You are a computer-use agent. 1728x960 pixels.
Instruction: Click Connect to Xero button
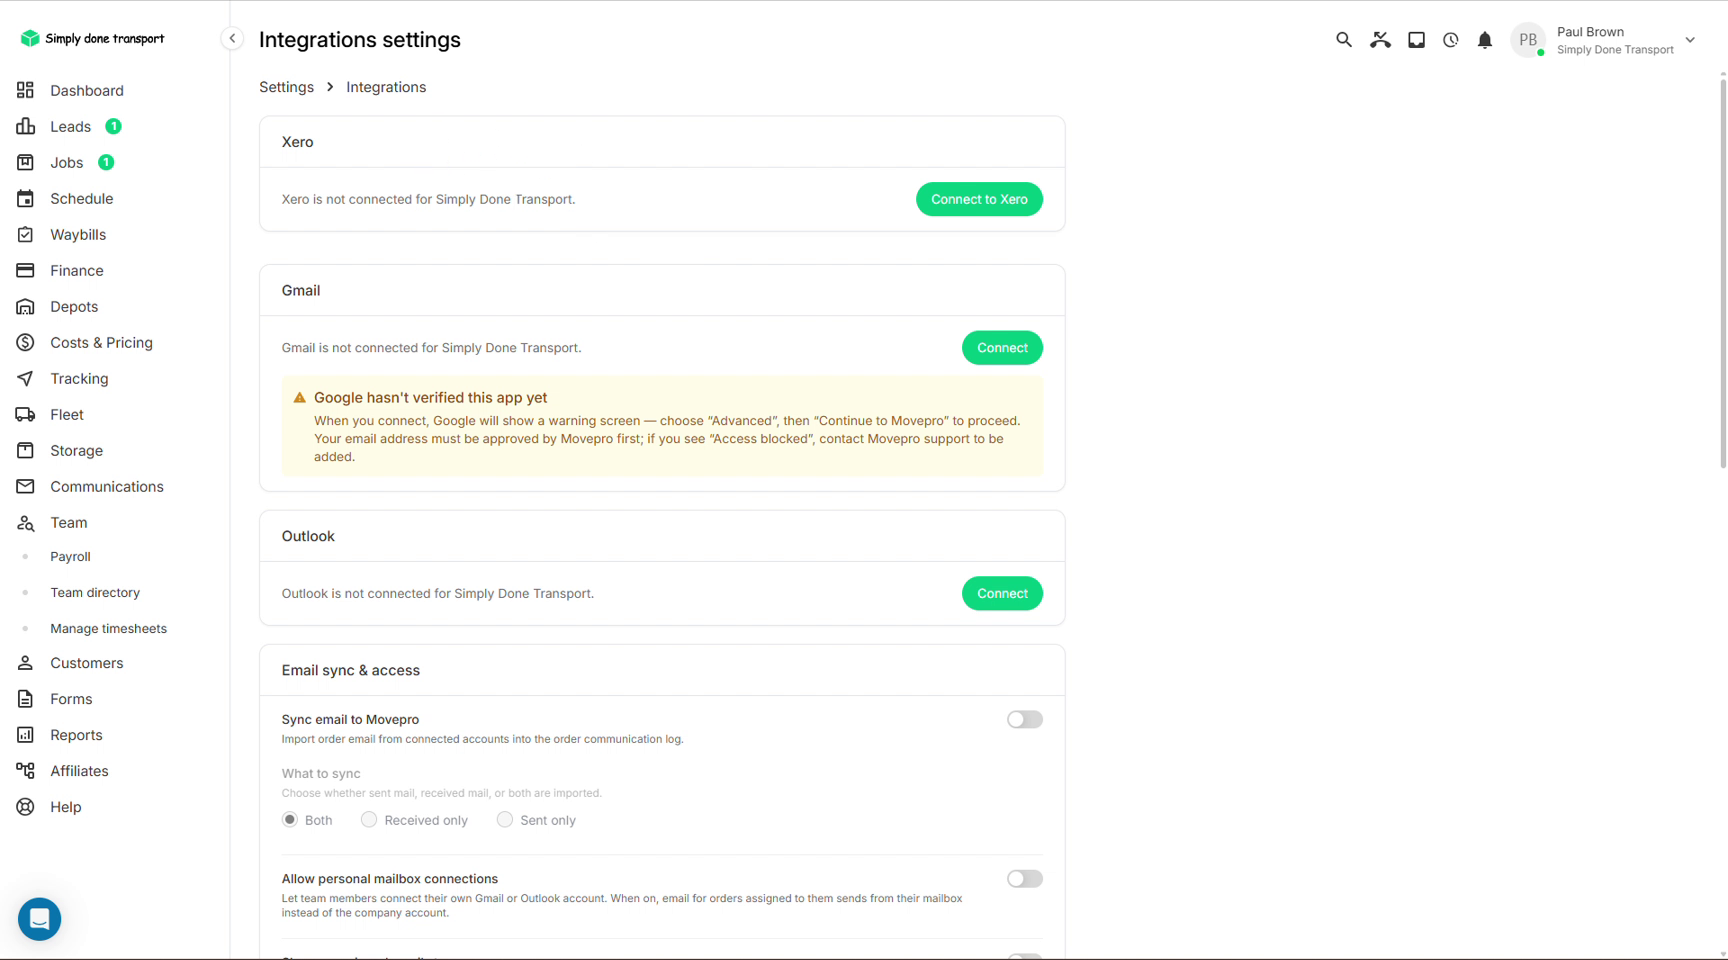coord(979,199)
